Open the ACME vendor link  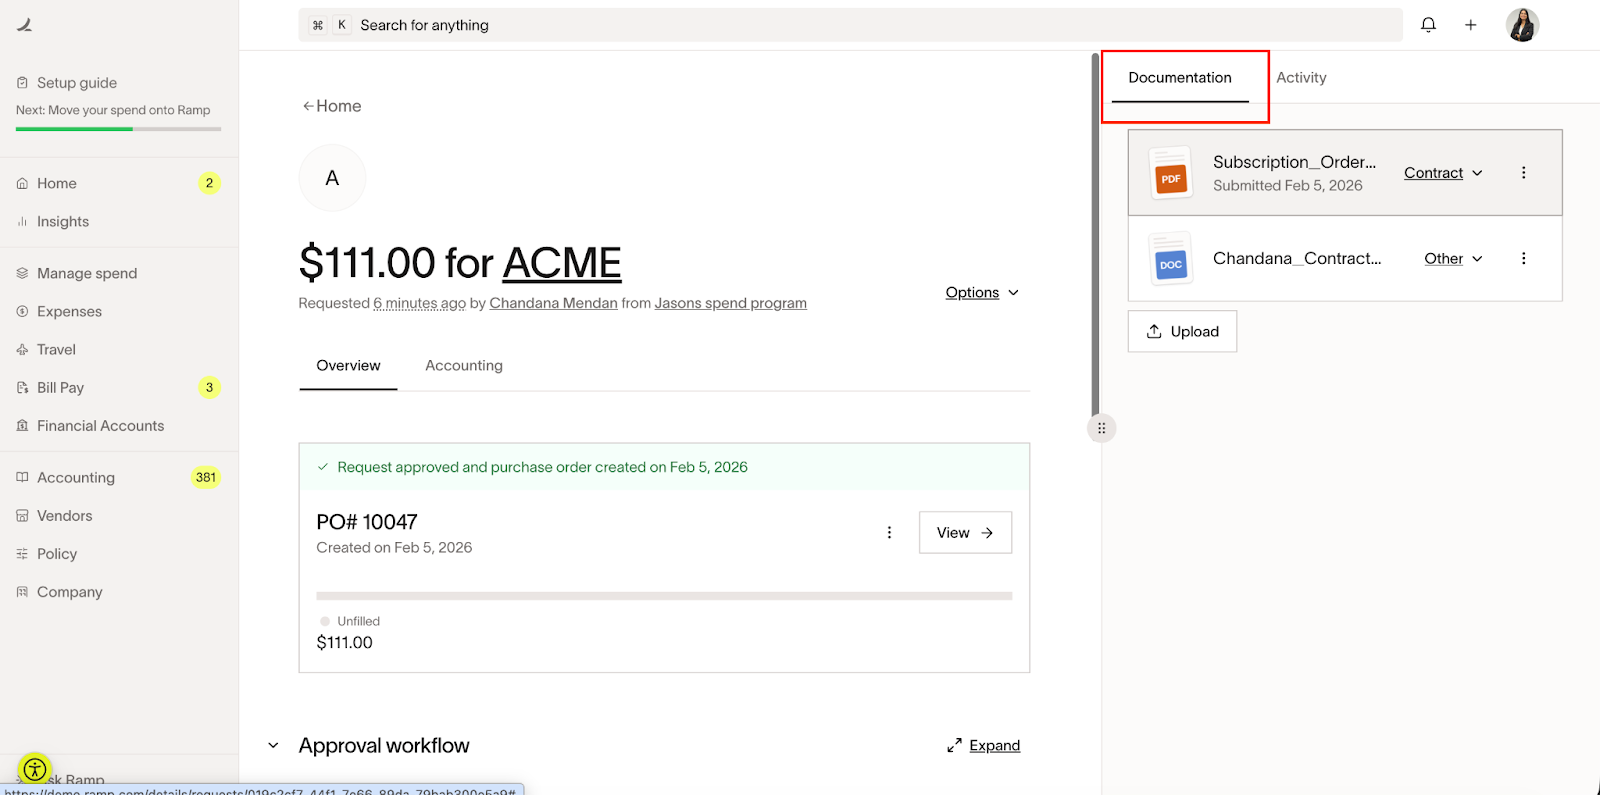tap(561, 264)
